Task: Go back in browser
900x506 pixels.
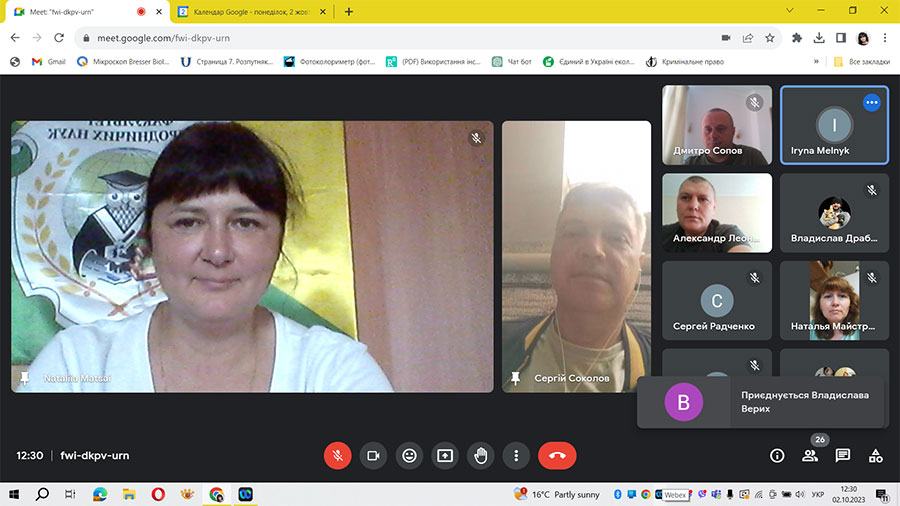Action: click(15, 38)
